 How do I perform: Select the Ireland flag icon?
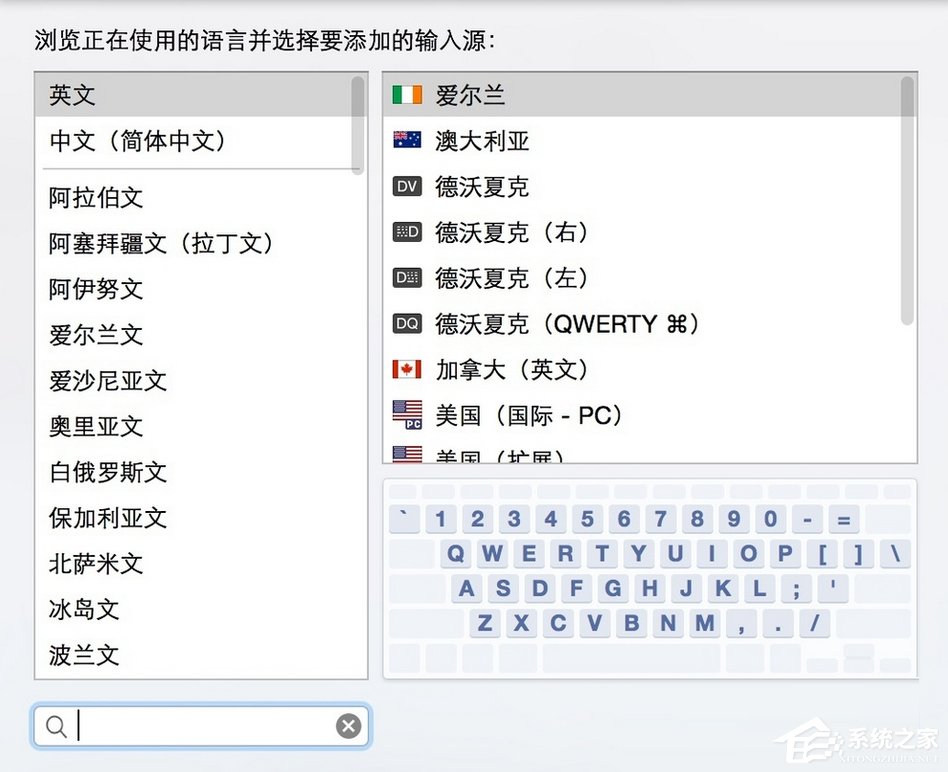[406, 95]
